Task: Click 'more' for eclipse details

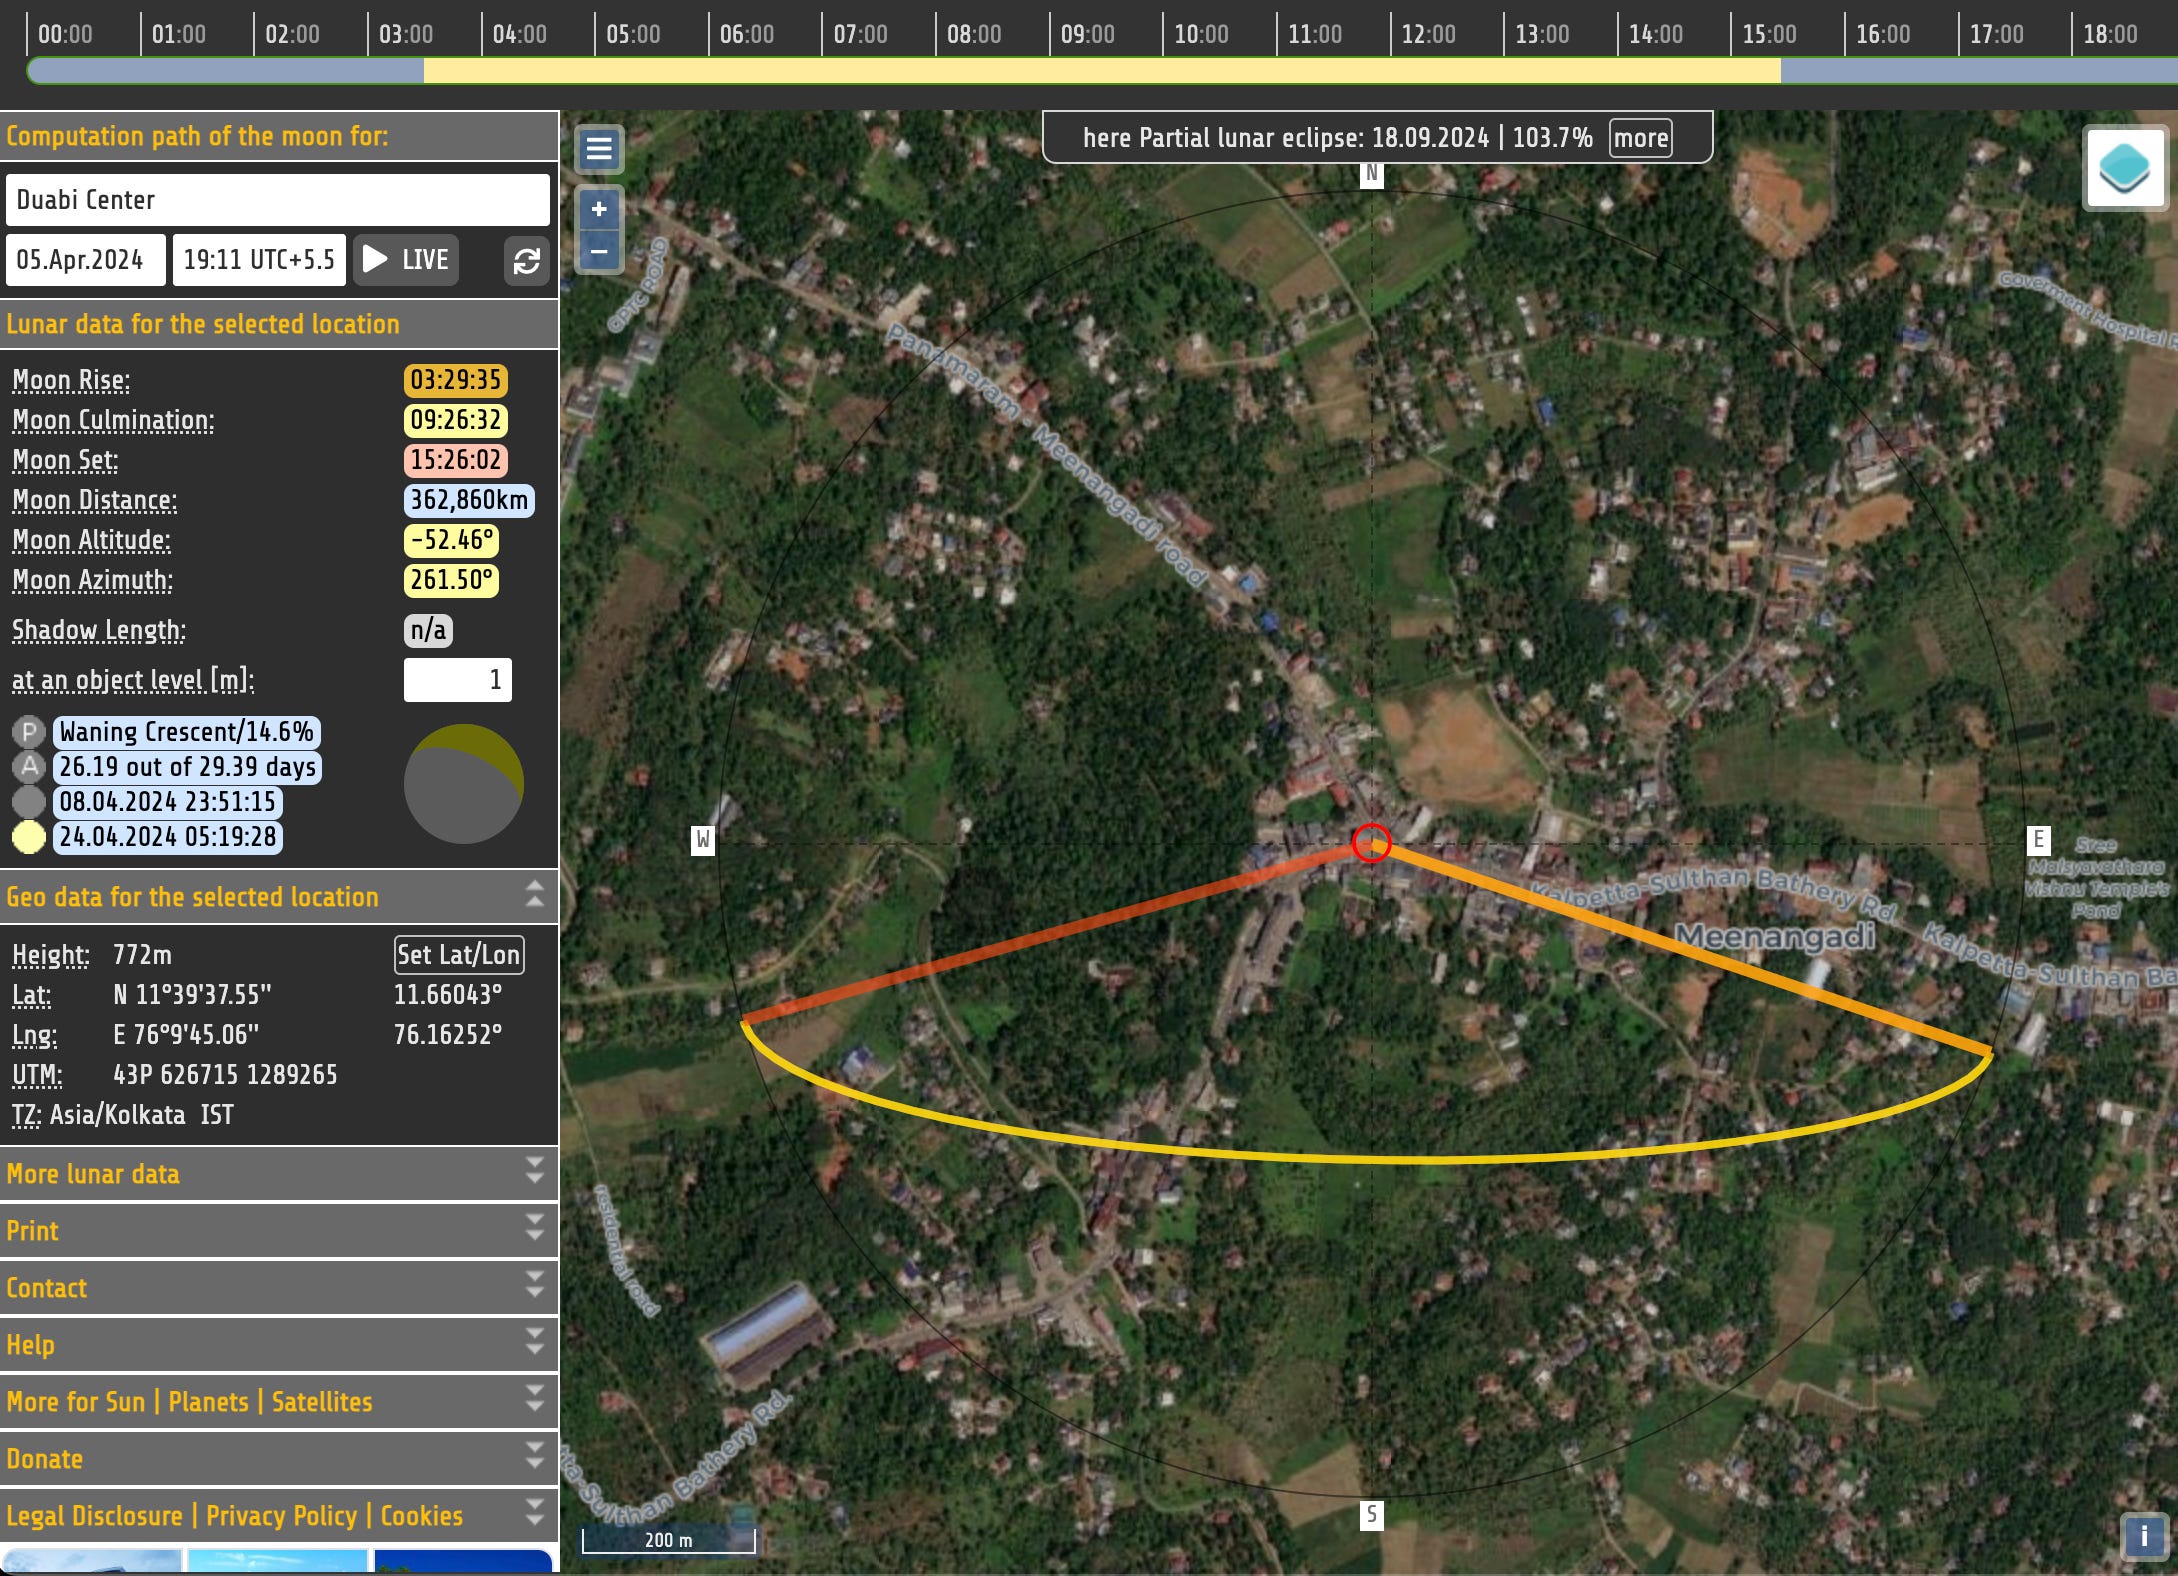Action: pos(1640,138)
